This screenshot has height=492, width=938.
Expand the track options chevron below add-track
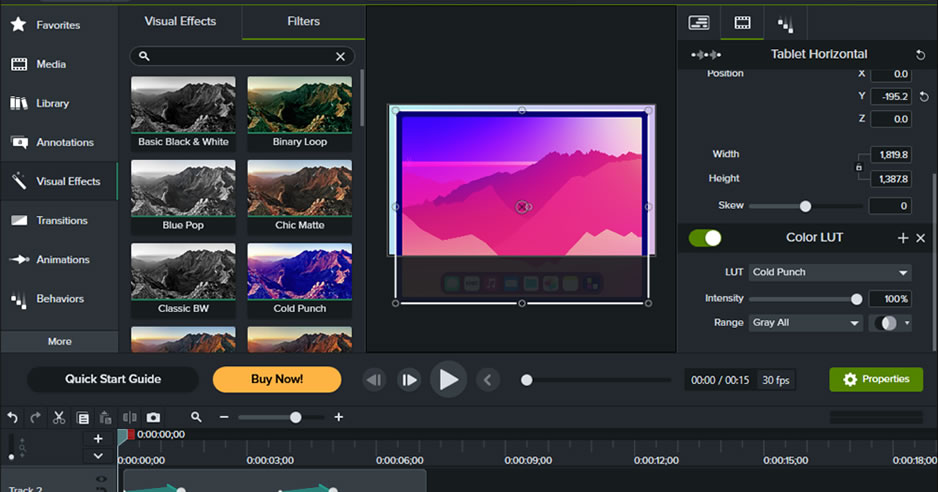pos(98,456)
